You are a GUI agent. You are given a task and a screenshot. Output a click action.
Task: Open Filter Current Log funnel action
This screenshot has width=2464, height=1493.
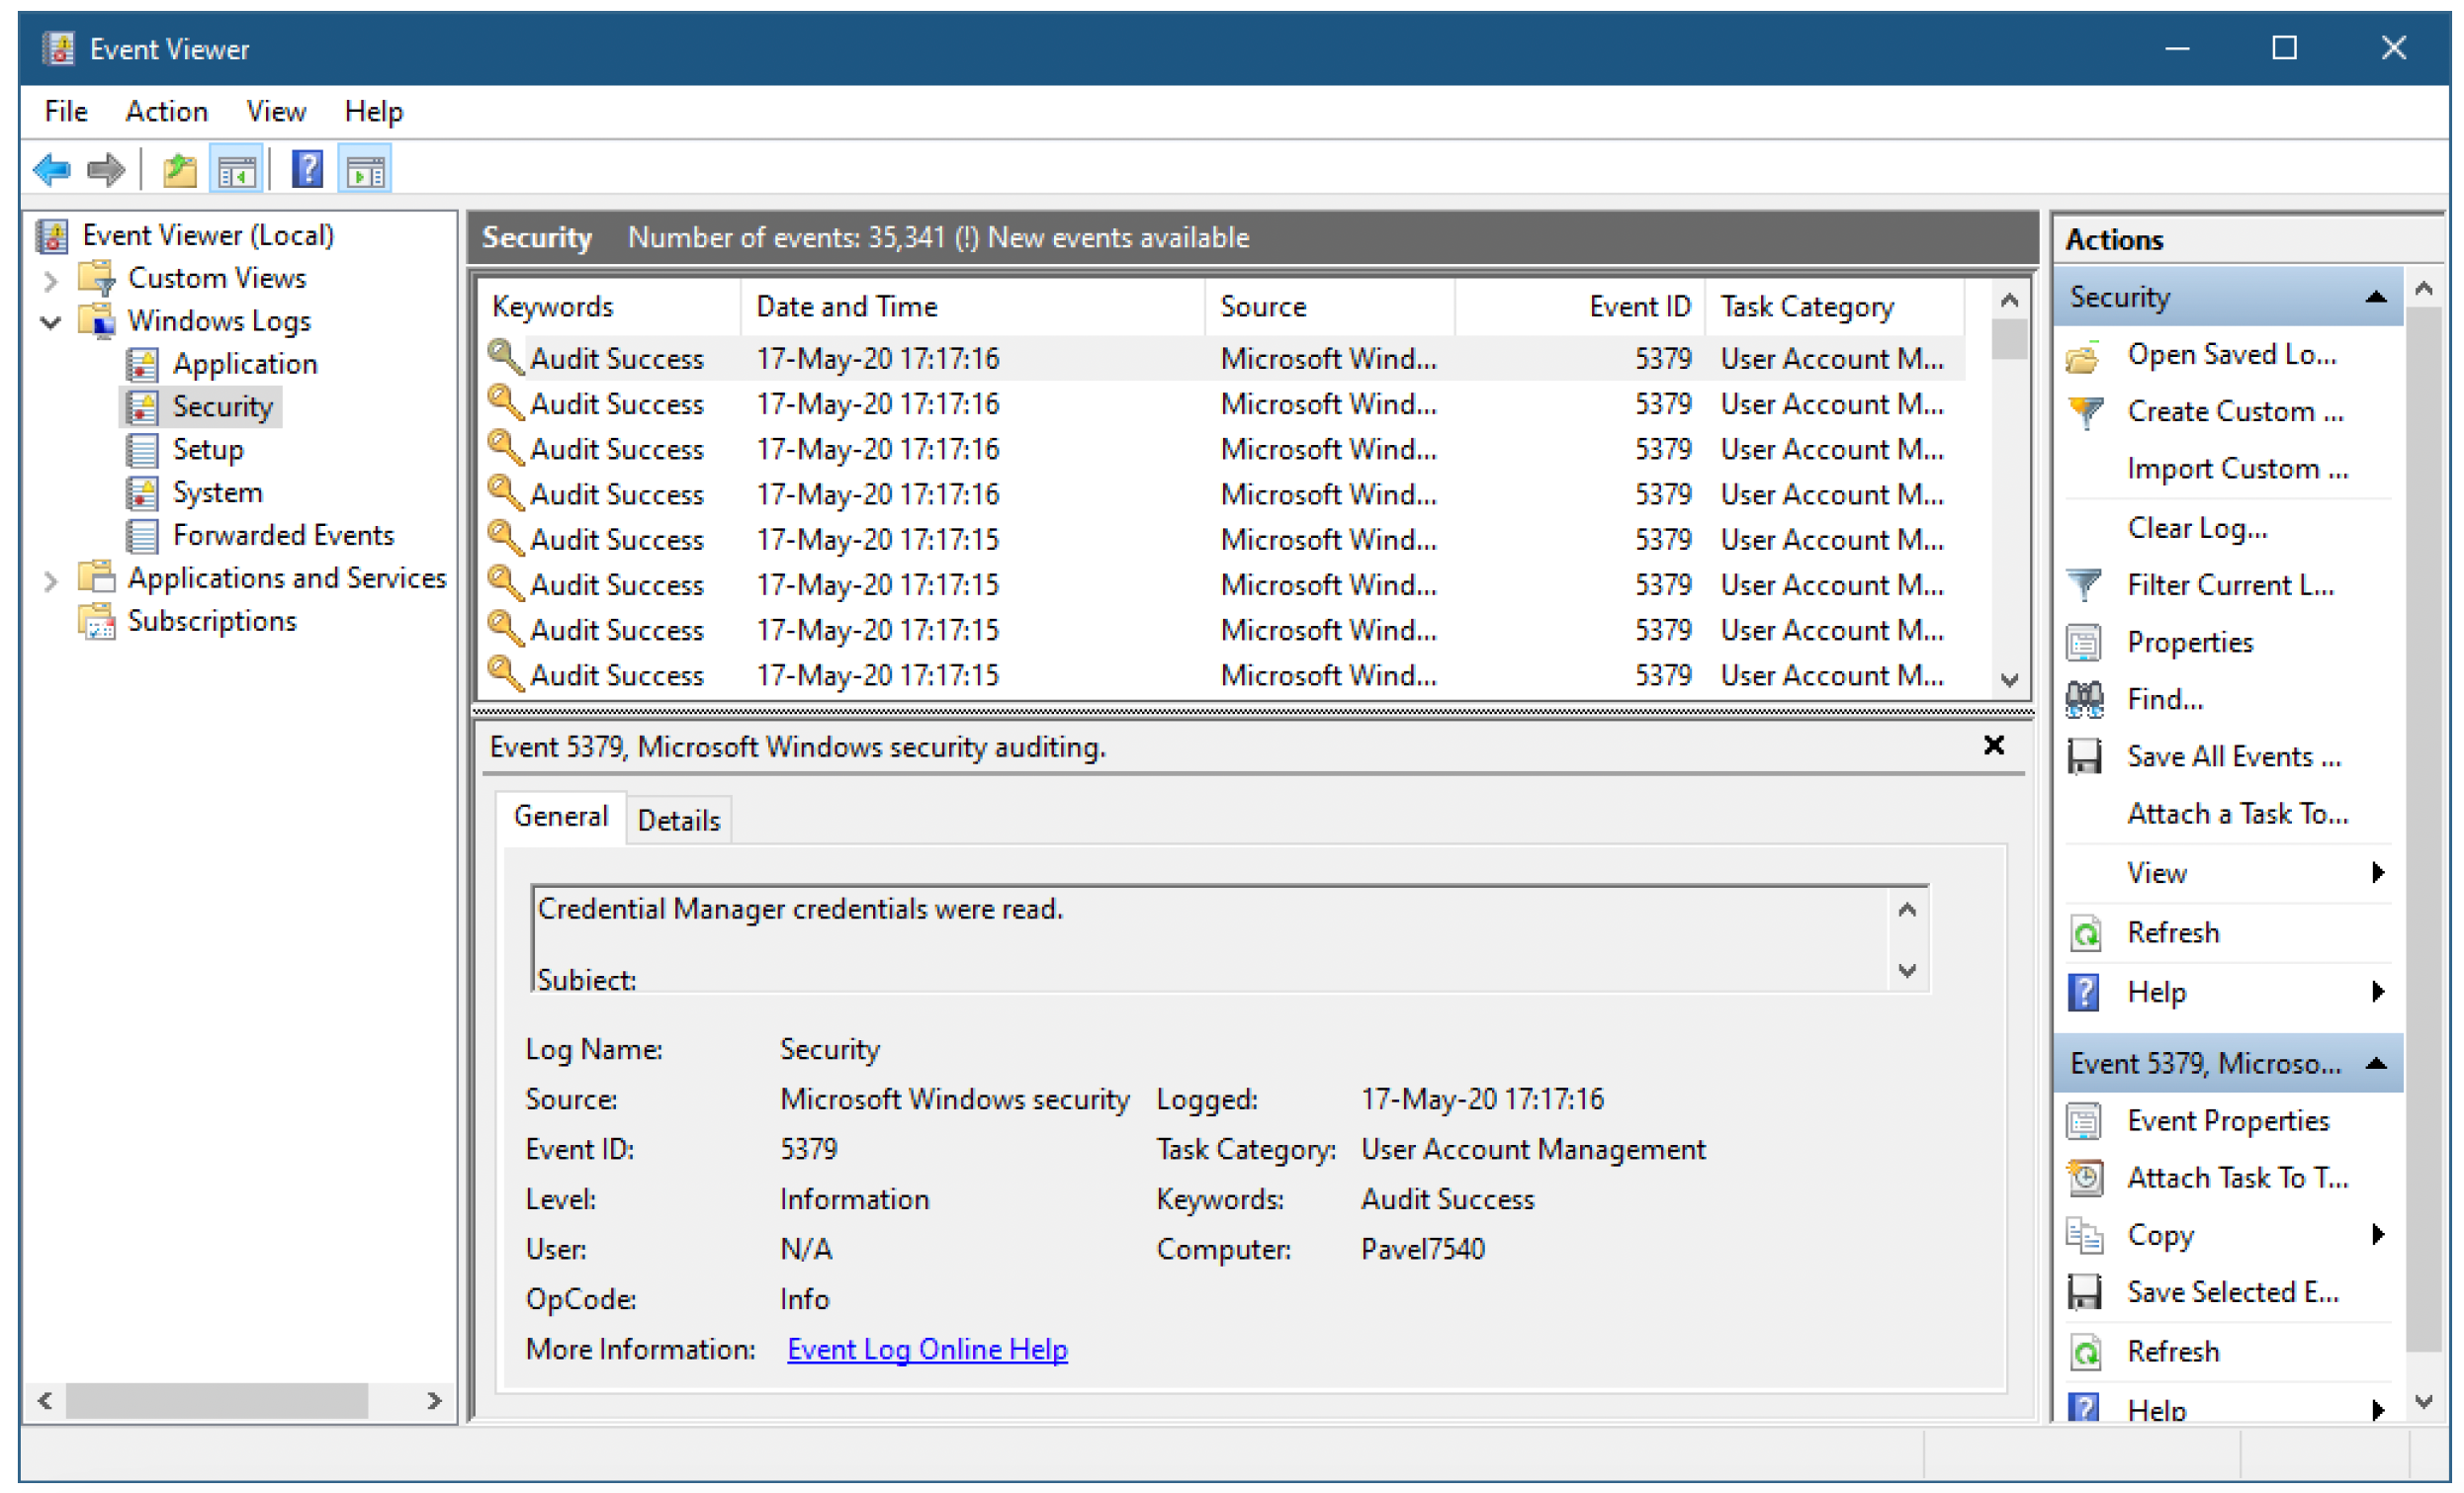pyautogui.click(x=2230, y=585)
